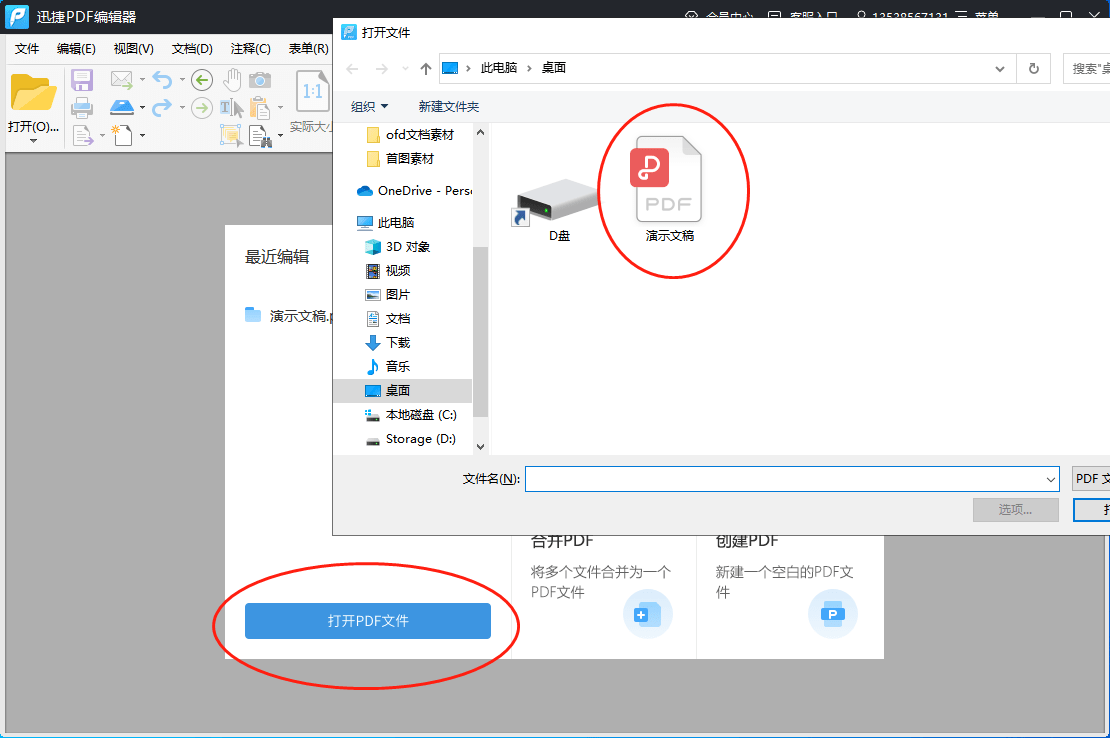Click the binoculars Find document icon

(260, 136)
